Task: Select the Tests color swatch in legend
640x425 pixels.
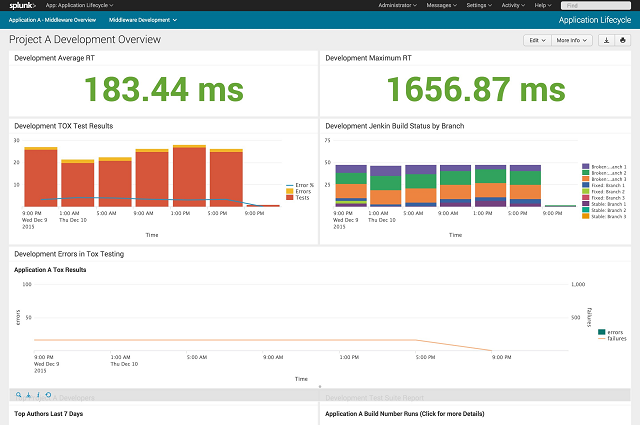Action: pos(290,198)
